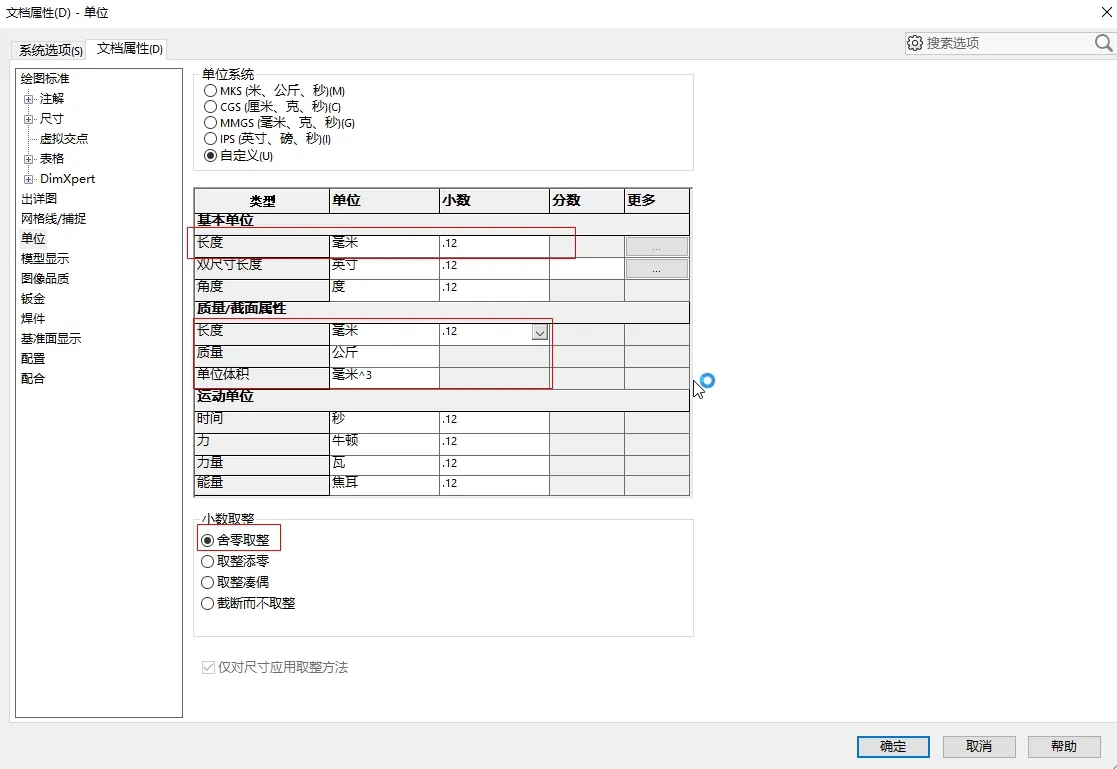Select 出详图 in the tree
Viewport: 1117px width, 769px height.
pyautogui.click(x=38, y=198)
